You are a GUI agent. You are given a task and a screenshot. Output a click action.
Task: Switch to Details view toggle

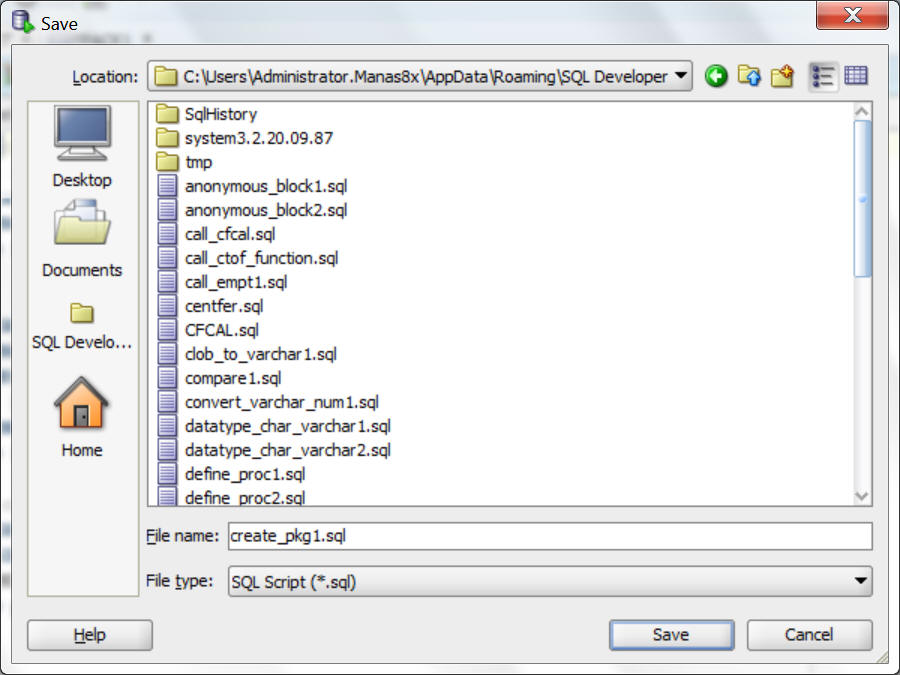(856, 76)
